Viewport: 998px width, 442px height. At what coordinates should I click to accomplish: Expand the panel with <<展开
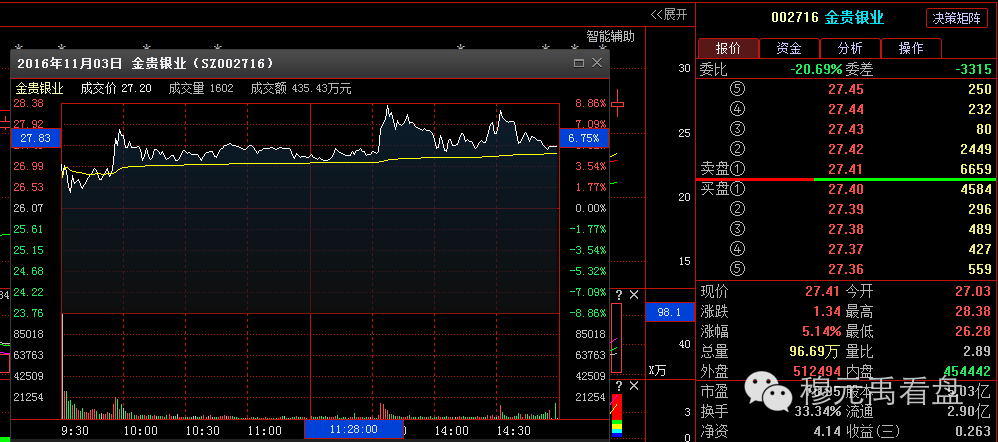point(669,15)
